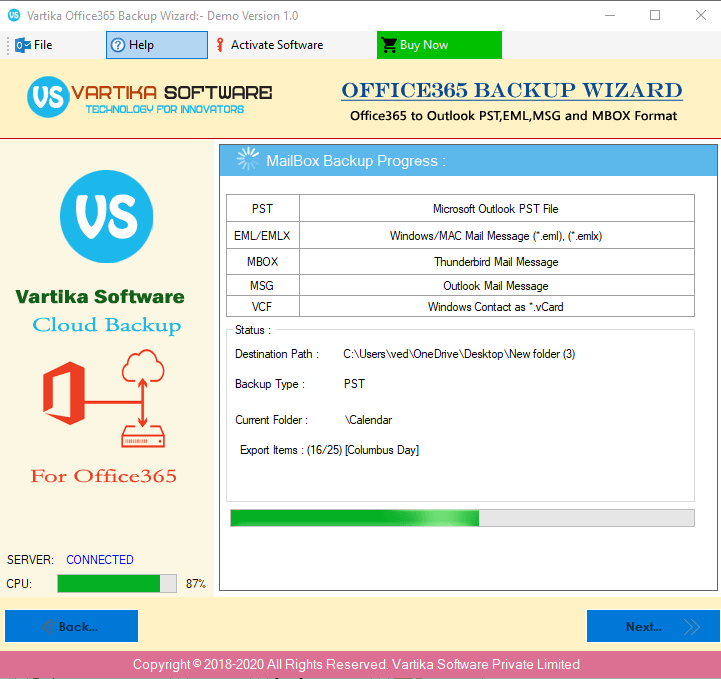
Task: Click the spinning loader icon in progress header
Action: (x=247, y=159)
